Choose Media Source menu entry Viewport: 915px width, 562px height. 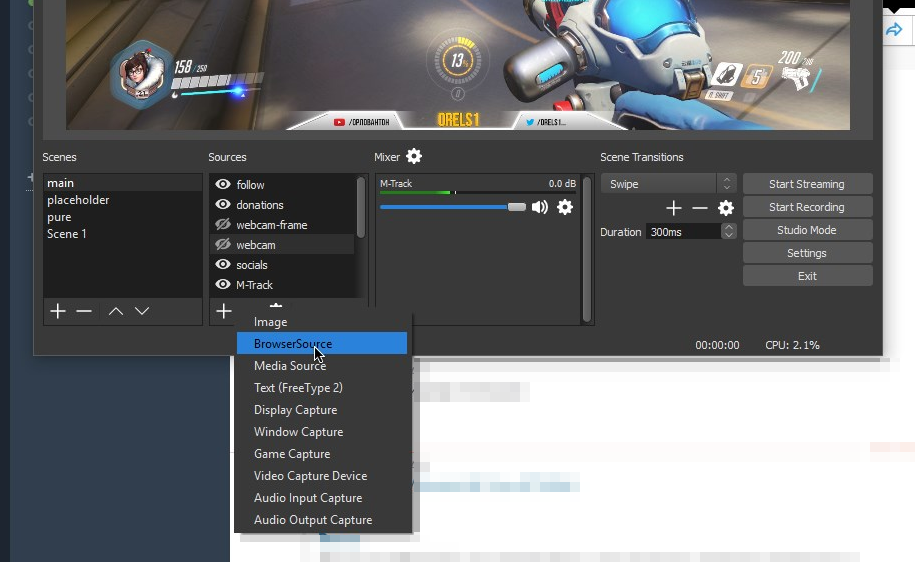(x=322, y=366)
